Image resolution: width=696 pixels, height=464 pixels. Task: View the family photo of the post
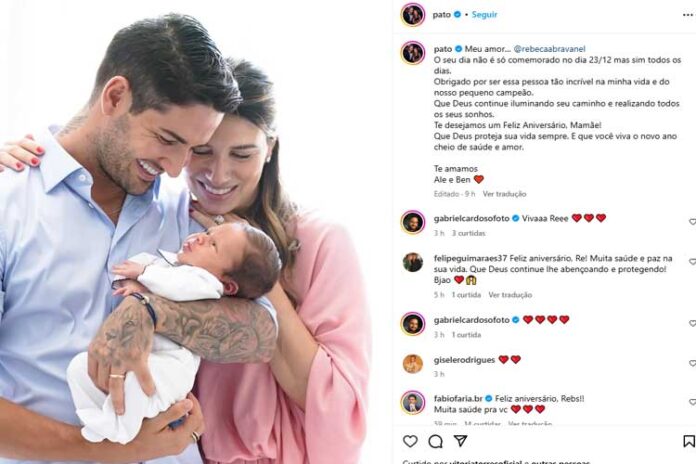click(186, 232)
